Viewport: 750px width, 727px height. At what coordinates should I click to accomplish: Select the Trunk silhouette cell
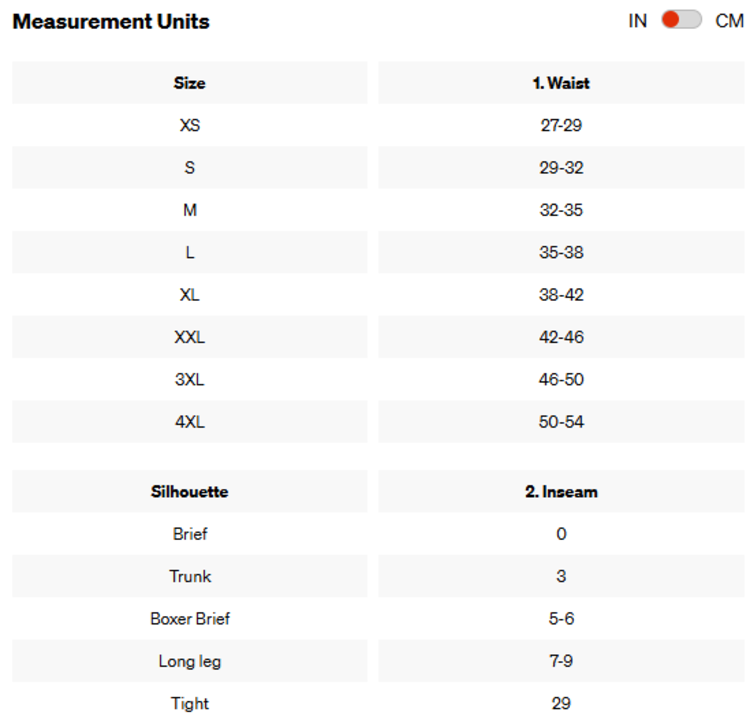[x=189, y=576]
